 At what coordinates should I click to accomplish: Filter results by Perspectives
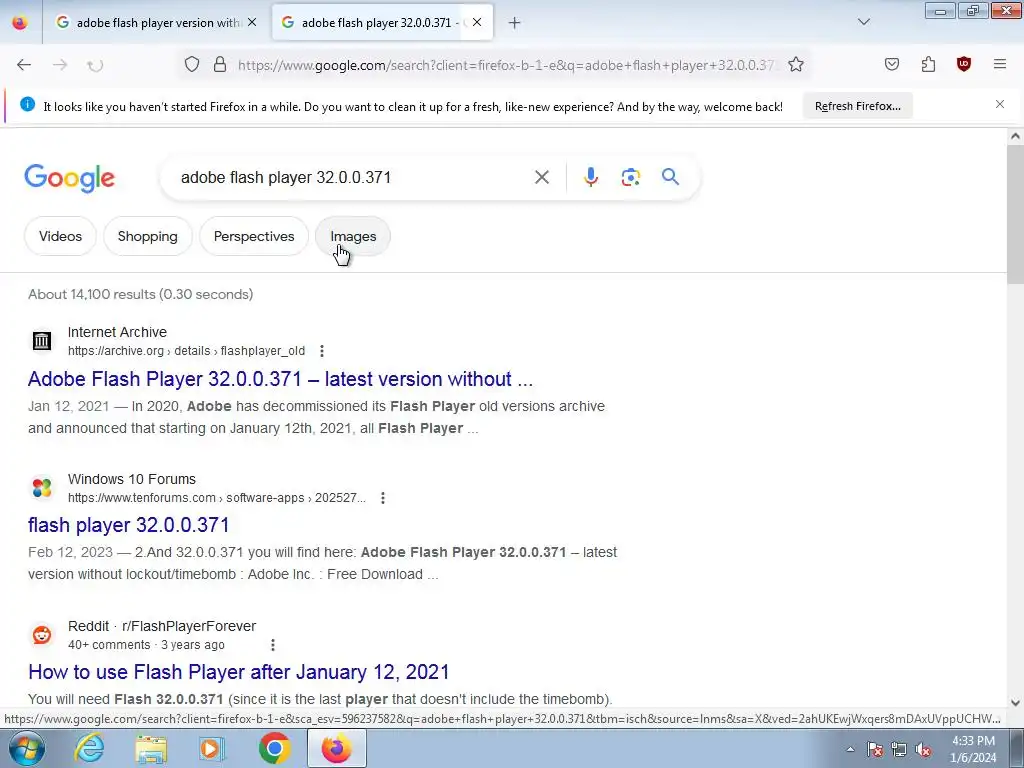click(254, 236)
